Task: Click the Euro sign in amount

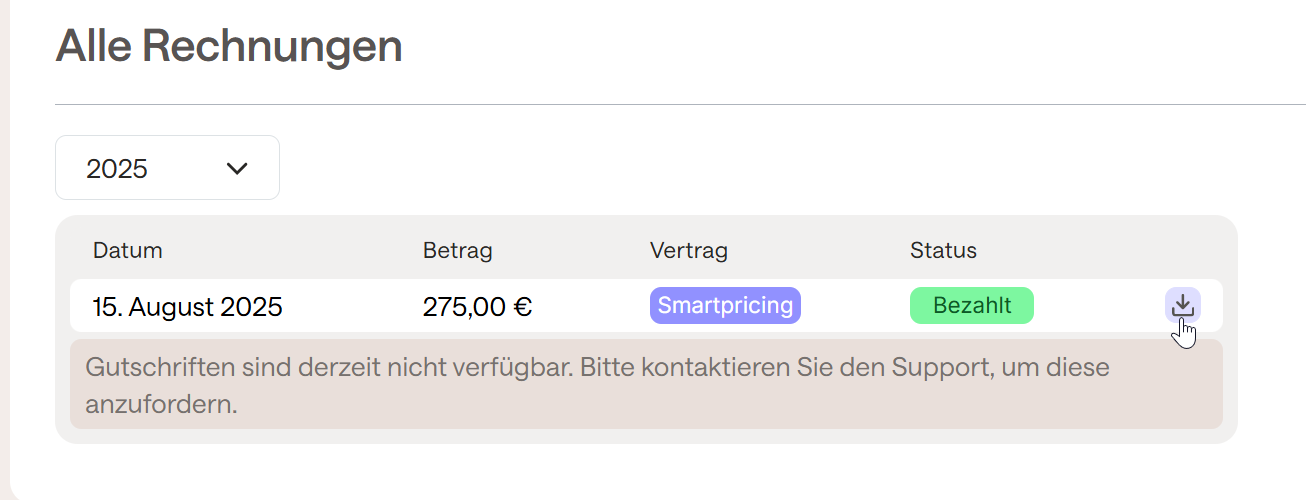Action: coord(522,306)
